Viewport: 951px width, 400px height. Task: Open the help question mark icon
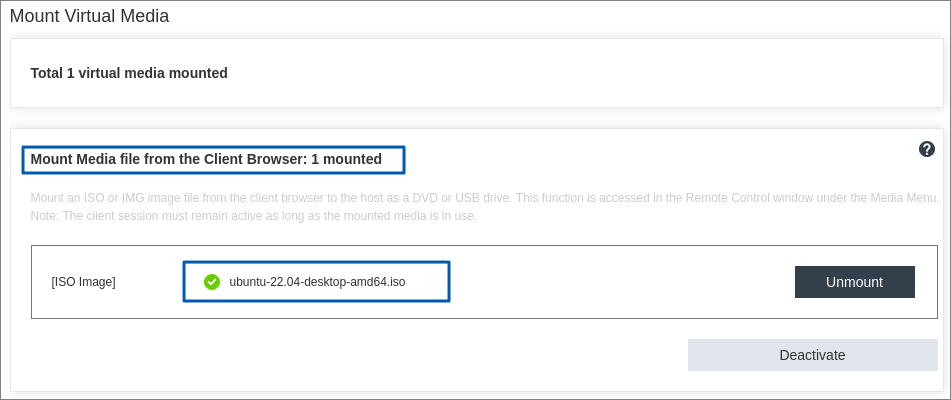click(926, 149)
